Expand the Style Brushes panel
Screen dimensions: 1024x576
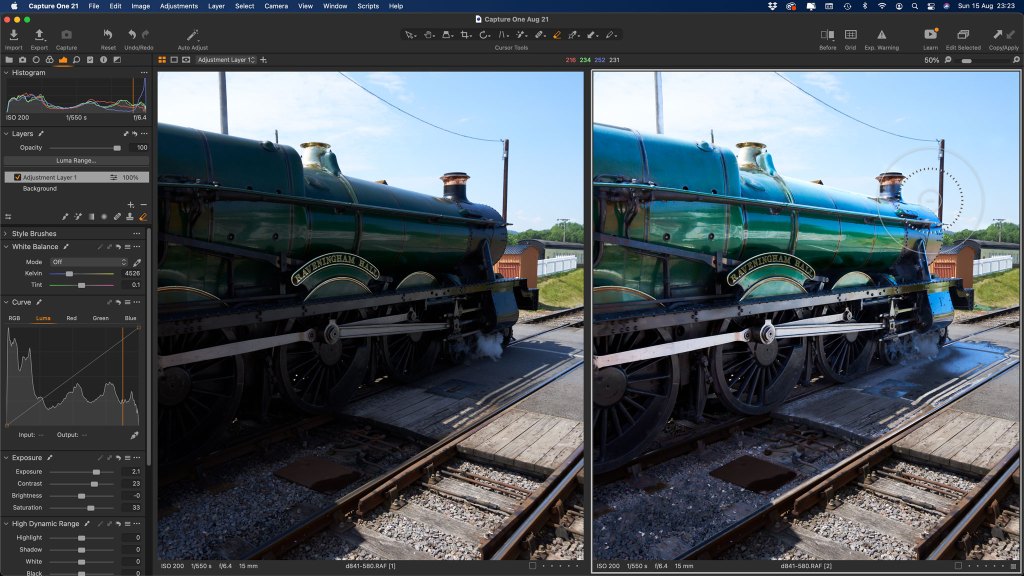(6, 233)
